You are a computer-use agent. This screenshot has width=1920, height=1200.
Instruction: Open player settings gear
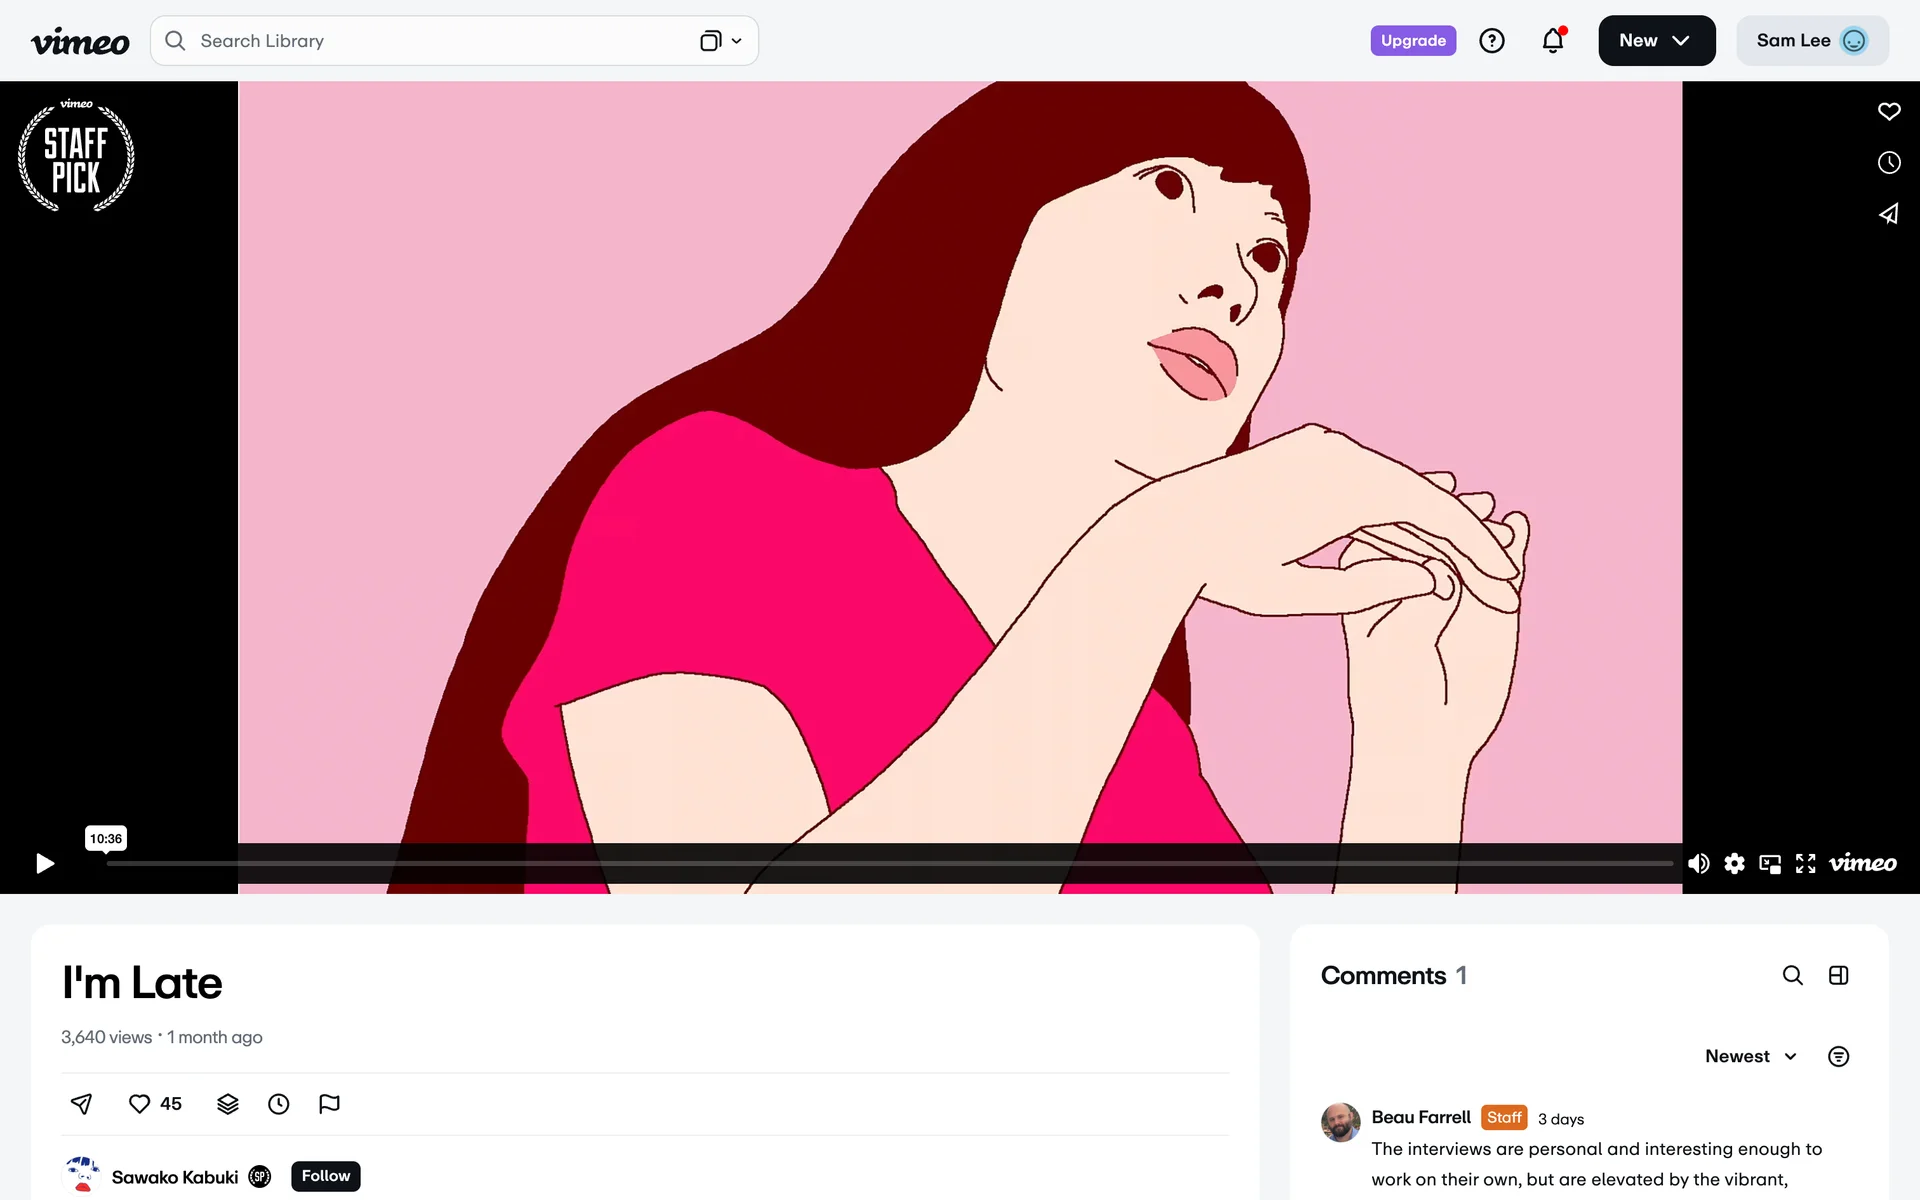1734,864
